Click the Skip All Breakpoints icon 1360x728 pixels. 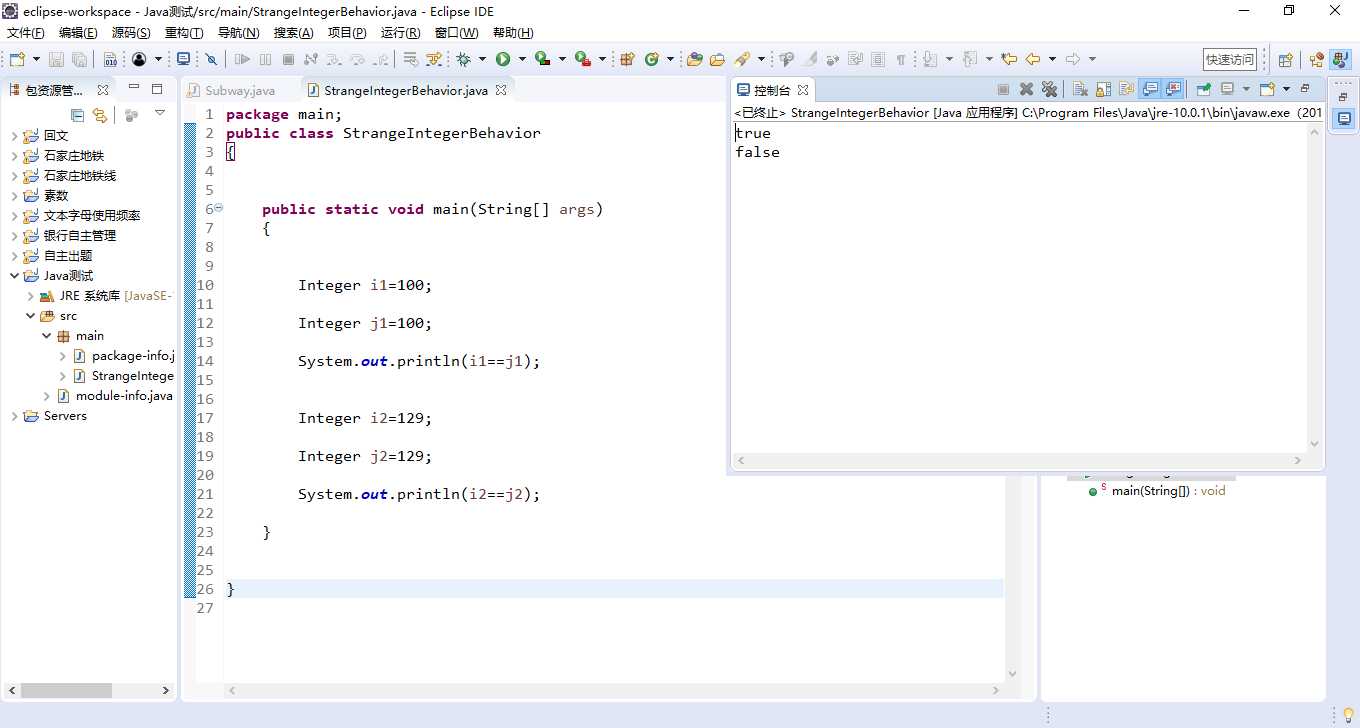click(x=211, y=59)
